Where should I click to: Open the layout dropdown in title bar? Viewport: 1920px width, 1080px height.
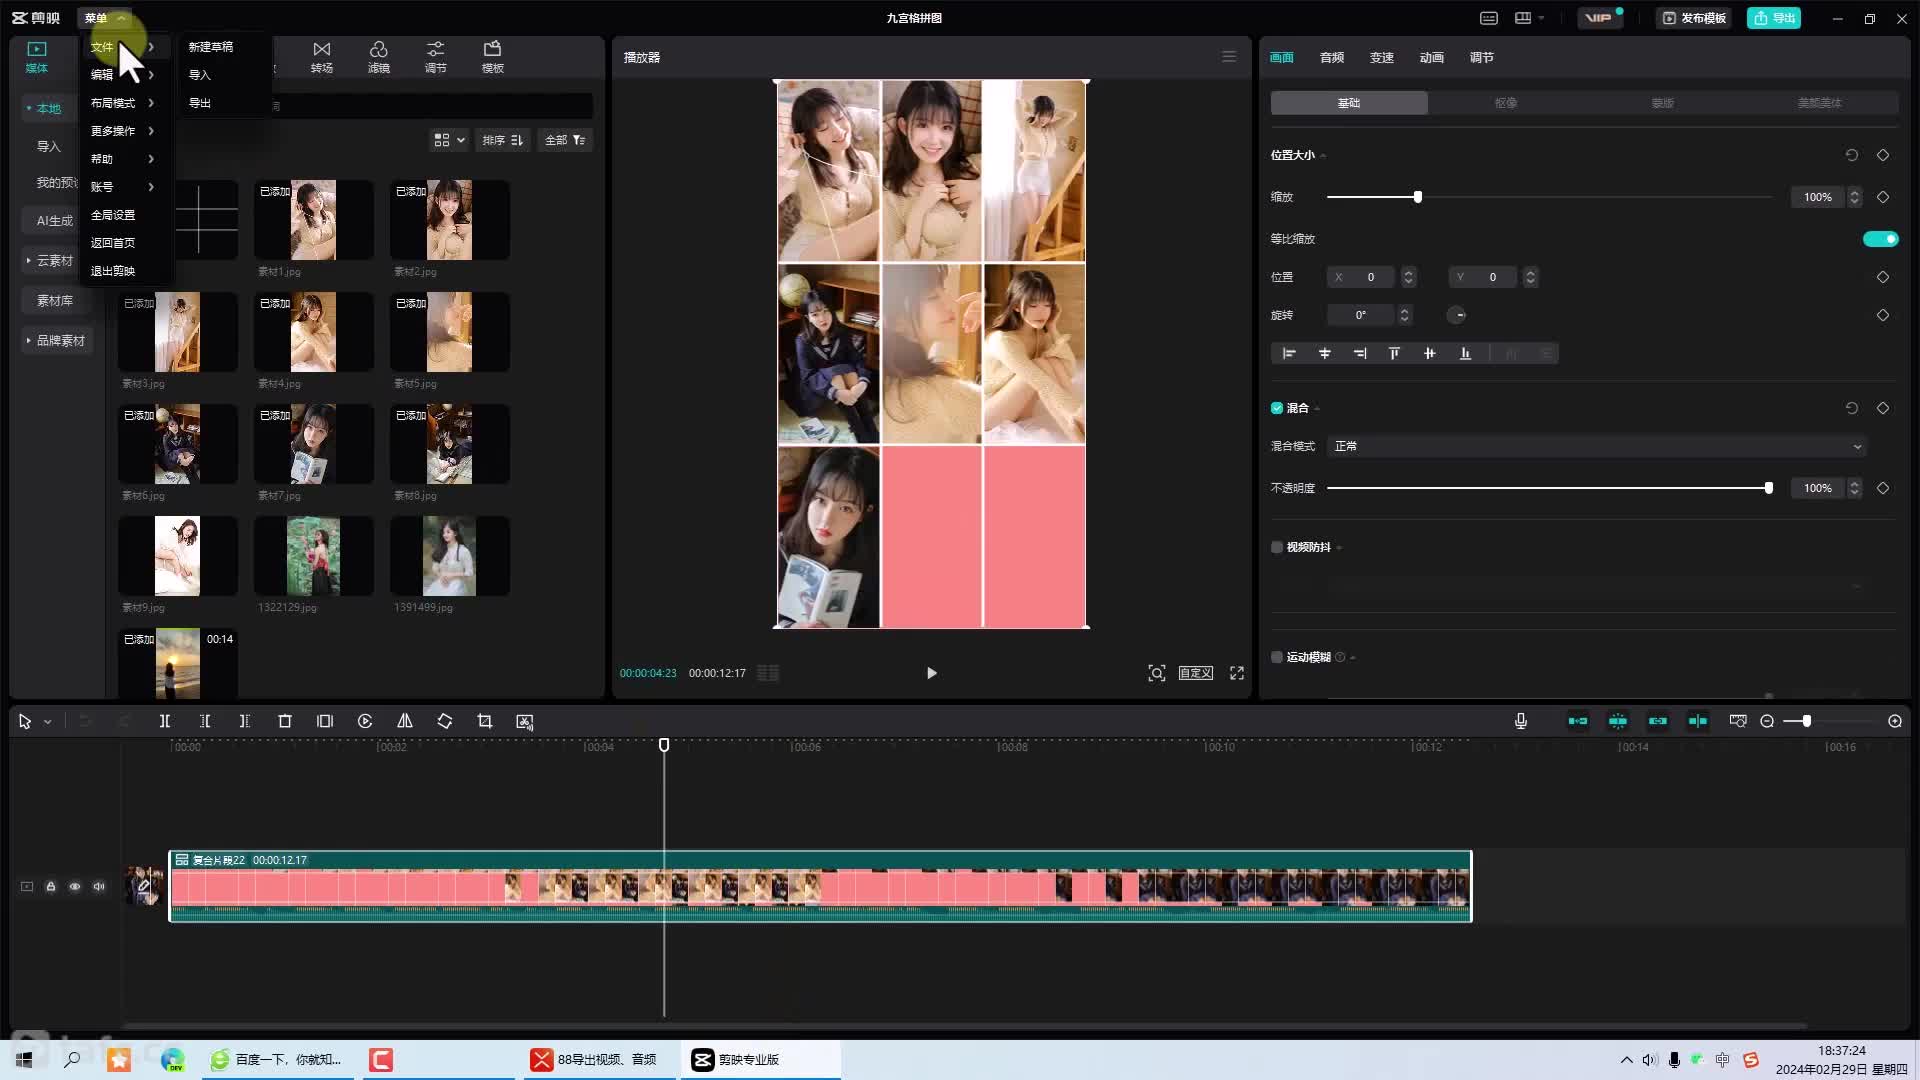pos(1530,18)
